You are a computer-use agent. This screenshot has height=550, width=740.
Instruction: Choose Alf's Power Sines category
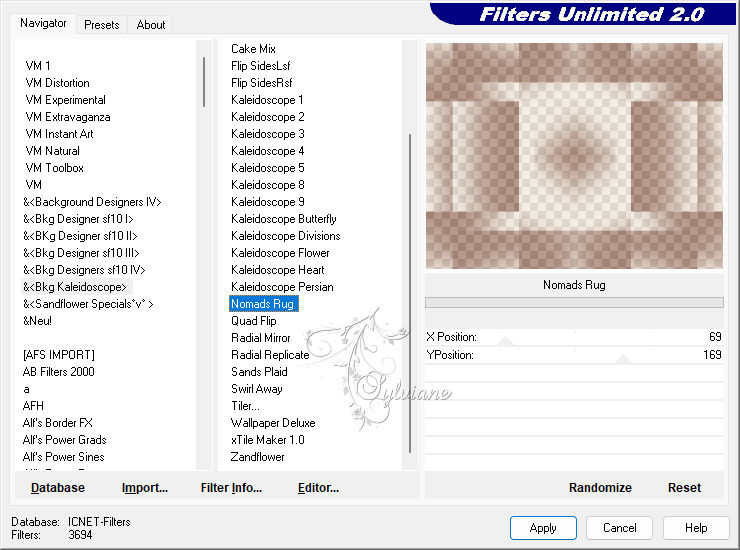pos(63,457)
